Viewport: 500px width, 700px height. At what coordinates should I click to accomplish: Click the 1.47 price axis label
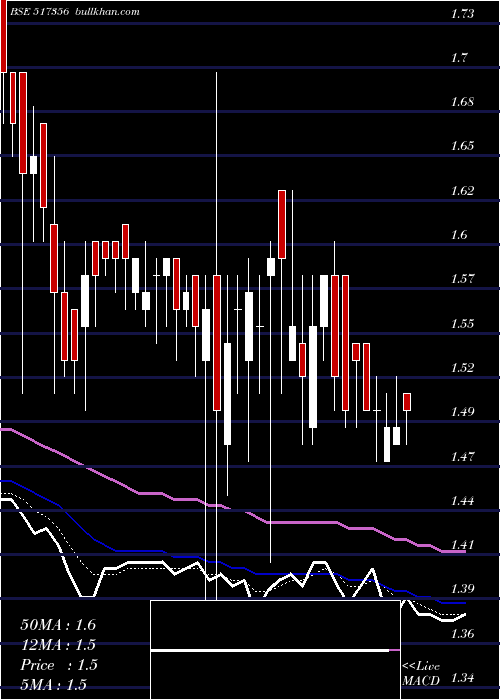click(x=462, y=457)
